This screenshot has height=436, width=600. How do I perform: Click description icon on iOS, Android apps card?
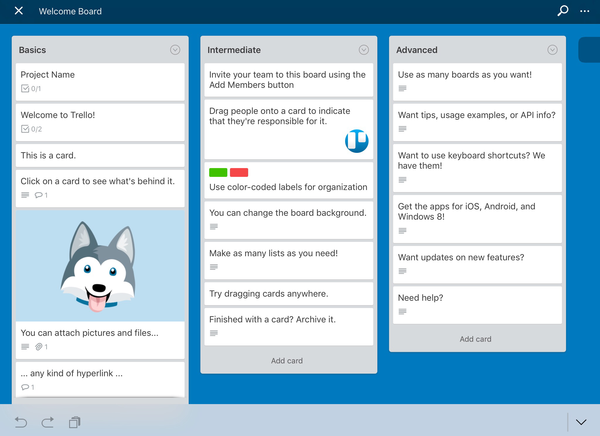(403, 231)
